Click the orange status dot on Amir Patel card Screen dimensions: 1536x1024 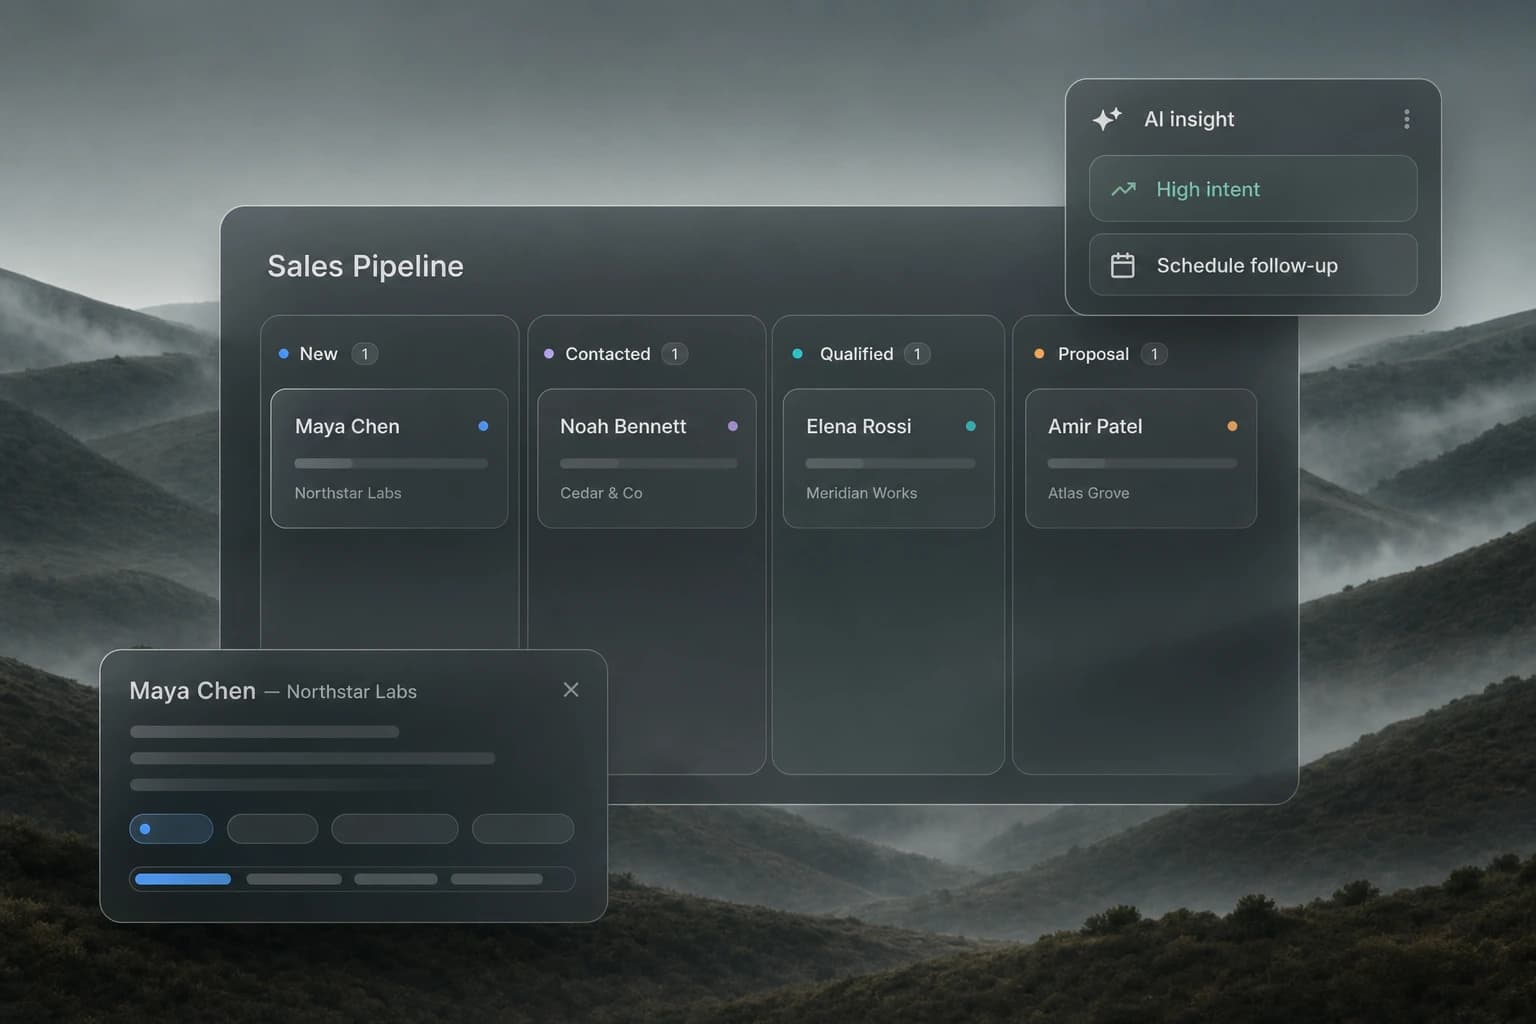(1232, 426)
